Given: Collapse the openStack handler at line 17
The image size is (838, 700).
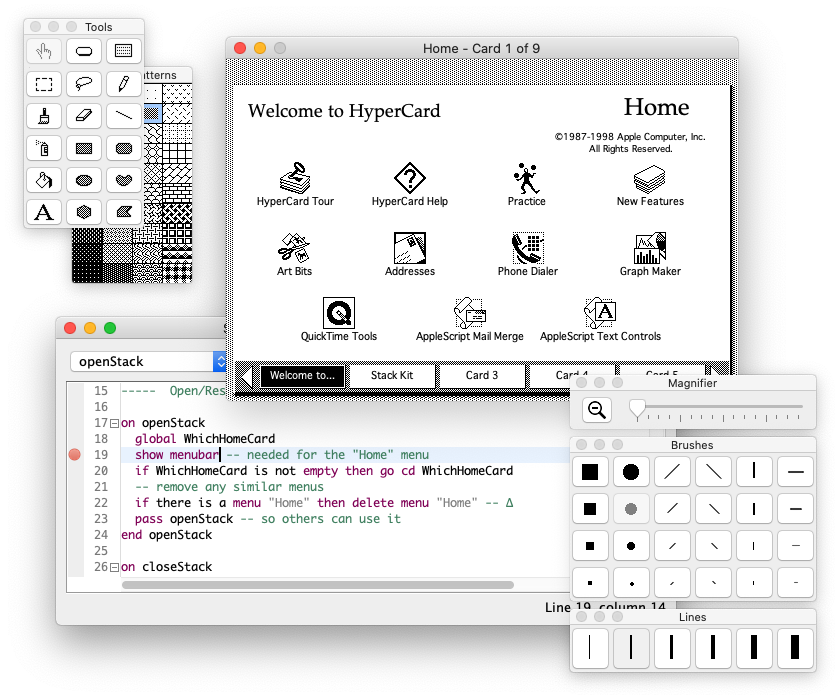Looking at the screenshot, I should 114,424.
